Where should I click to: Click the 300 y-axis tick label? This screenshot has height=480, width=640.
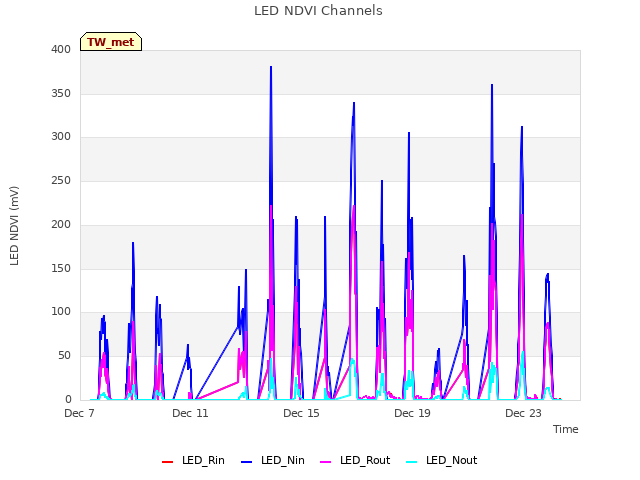61,137
